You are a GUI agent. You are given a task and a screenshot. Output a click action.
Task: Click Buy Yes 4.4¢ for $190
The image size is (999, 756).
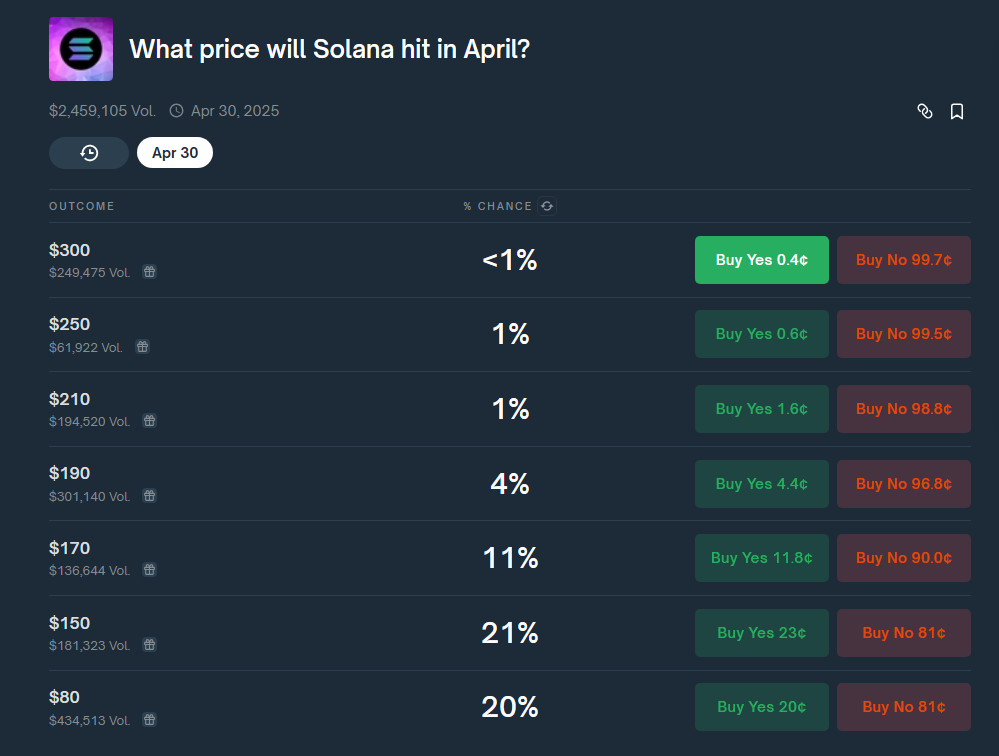click(761, 484)
